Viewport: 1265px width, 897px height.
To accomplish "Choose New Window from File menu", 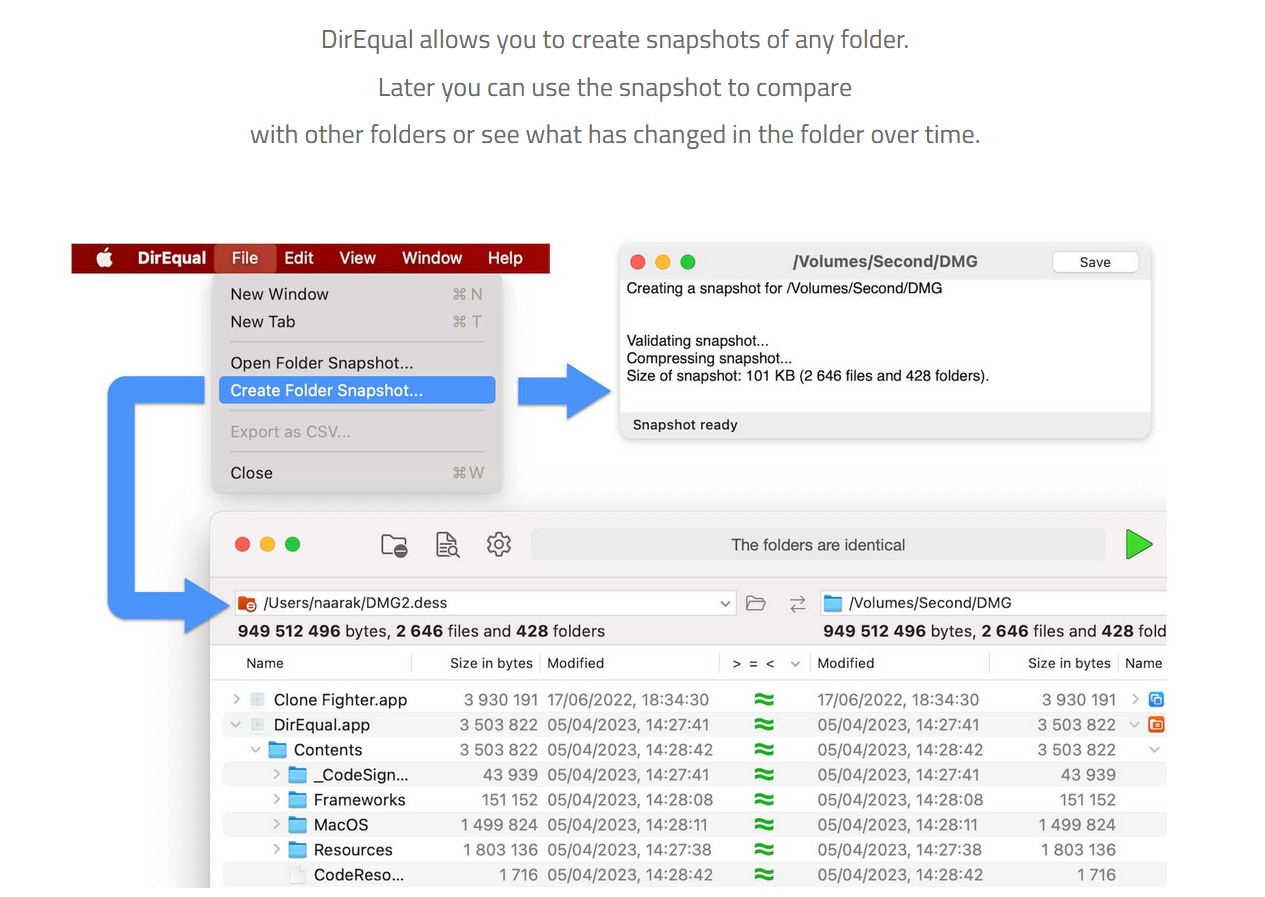I will (357, 294).
